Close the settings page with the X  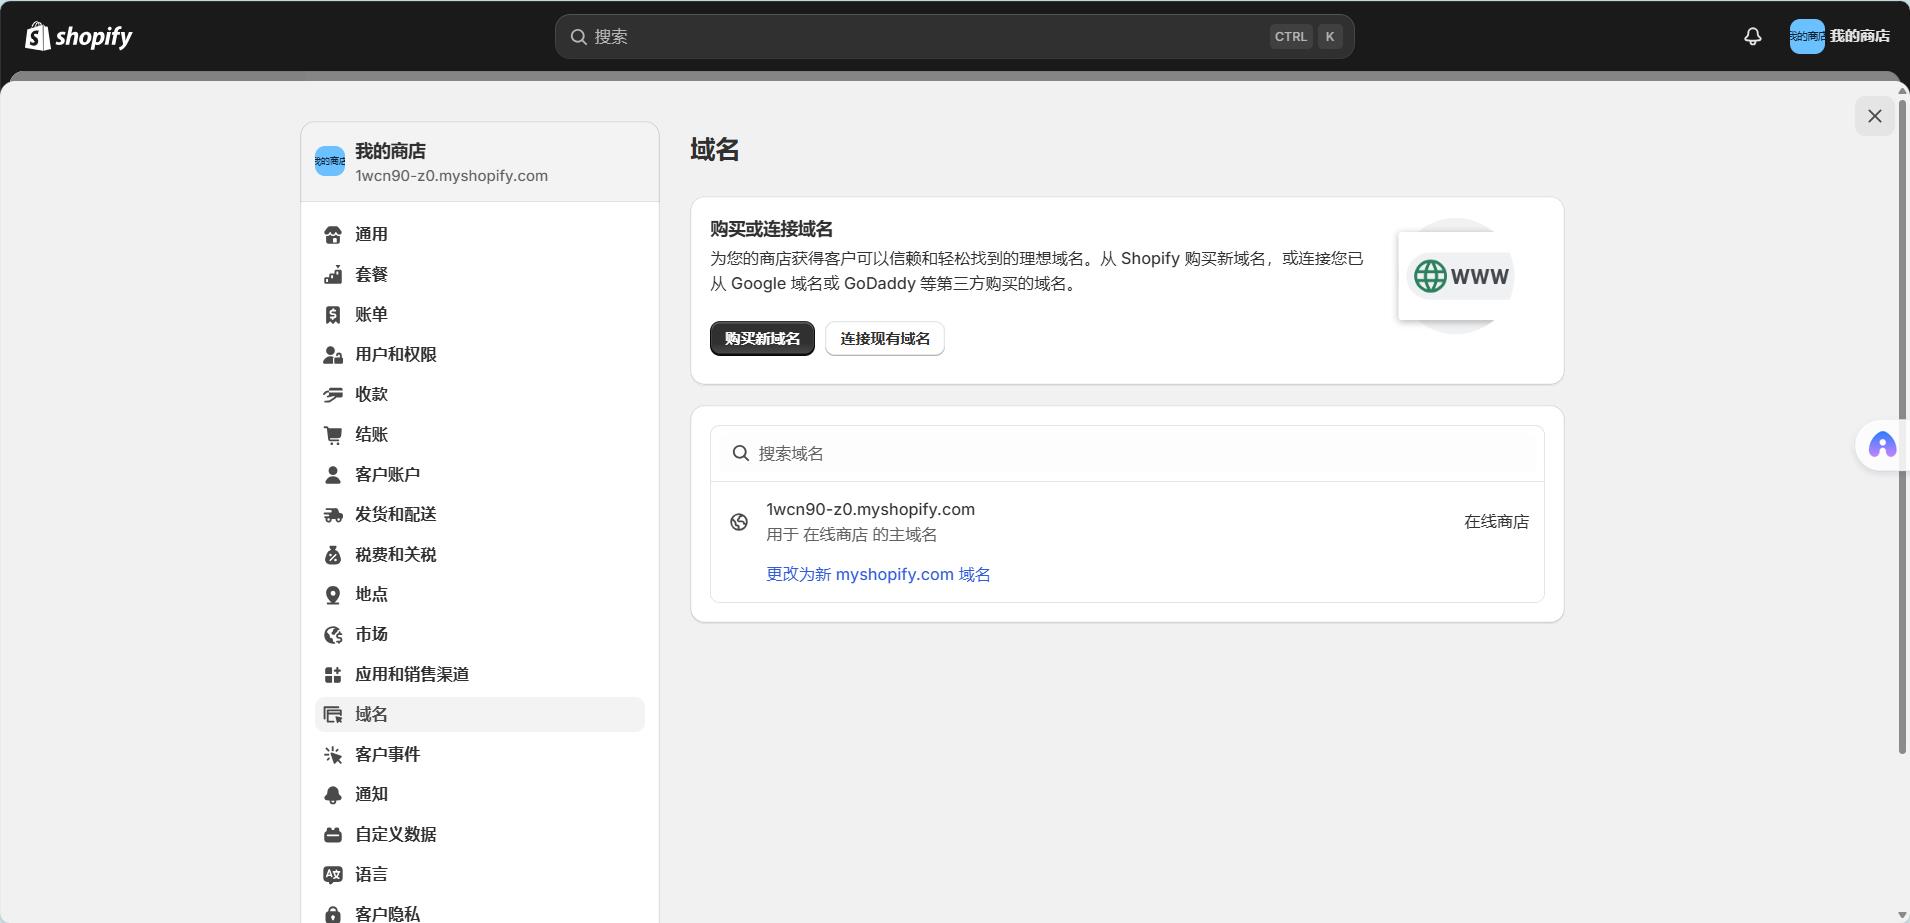(1874, 115)
